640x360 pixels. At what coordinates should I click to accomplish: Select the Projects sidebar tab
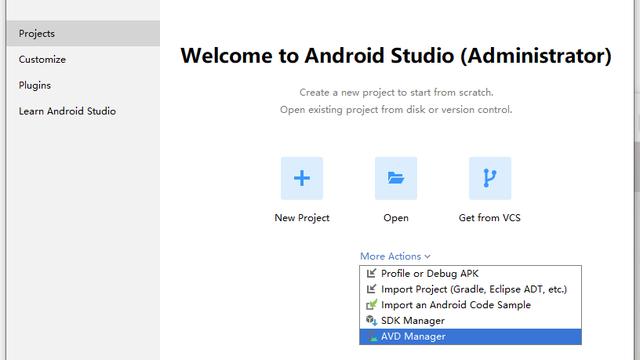click(x=83, y=33)
